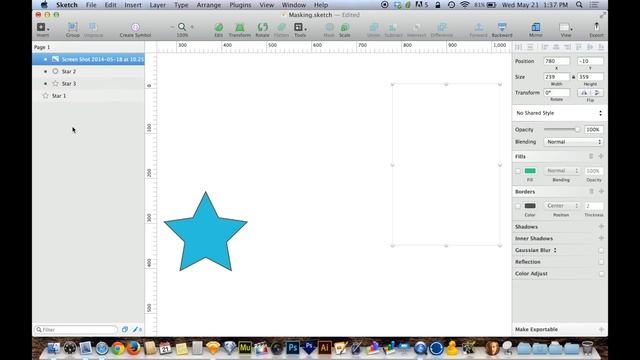Click the Flatten toolbar icon
The width and height of the screenshot is (640, 360).
(281, 27)
